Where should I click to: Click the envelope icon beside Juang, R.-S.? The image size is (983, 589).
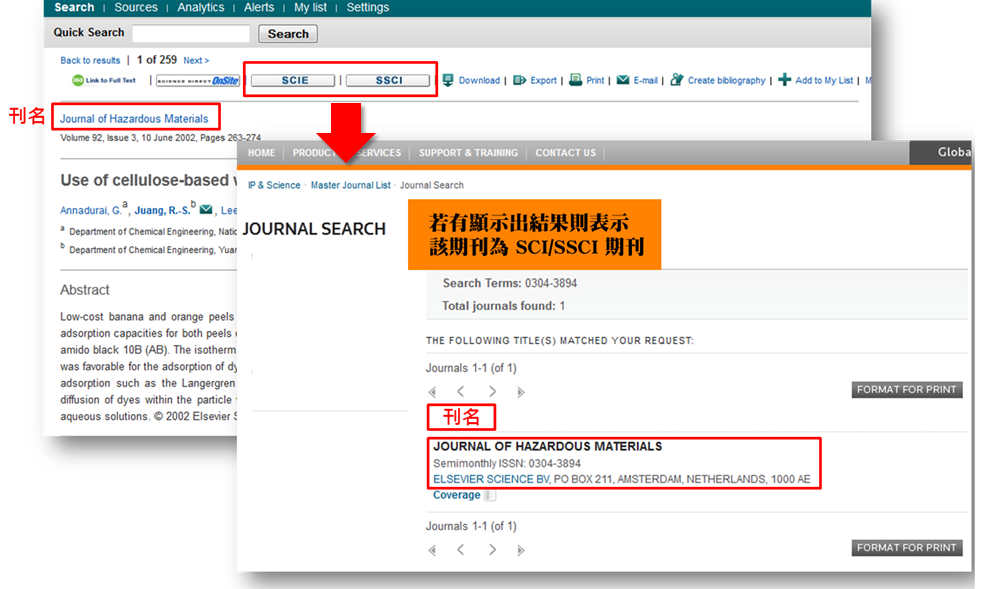point(206,209)
